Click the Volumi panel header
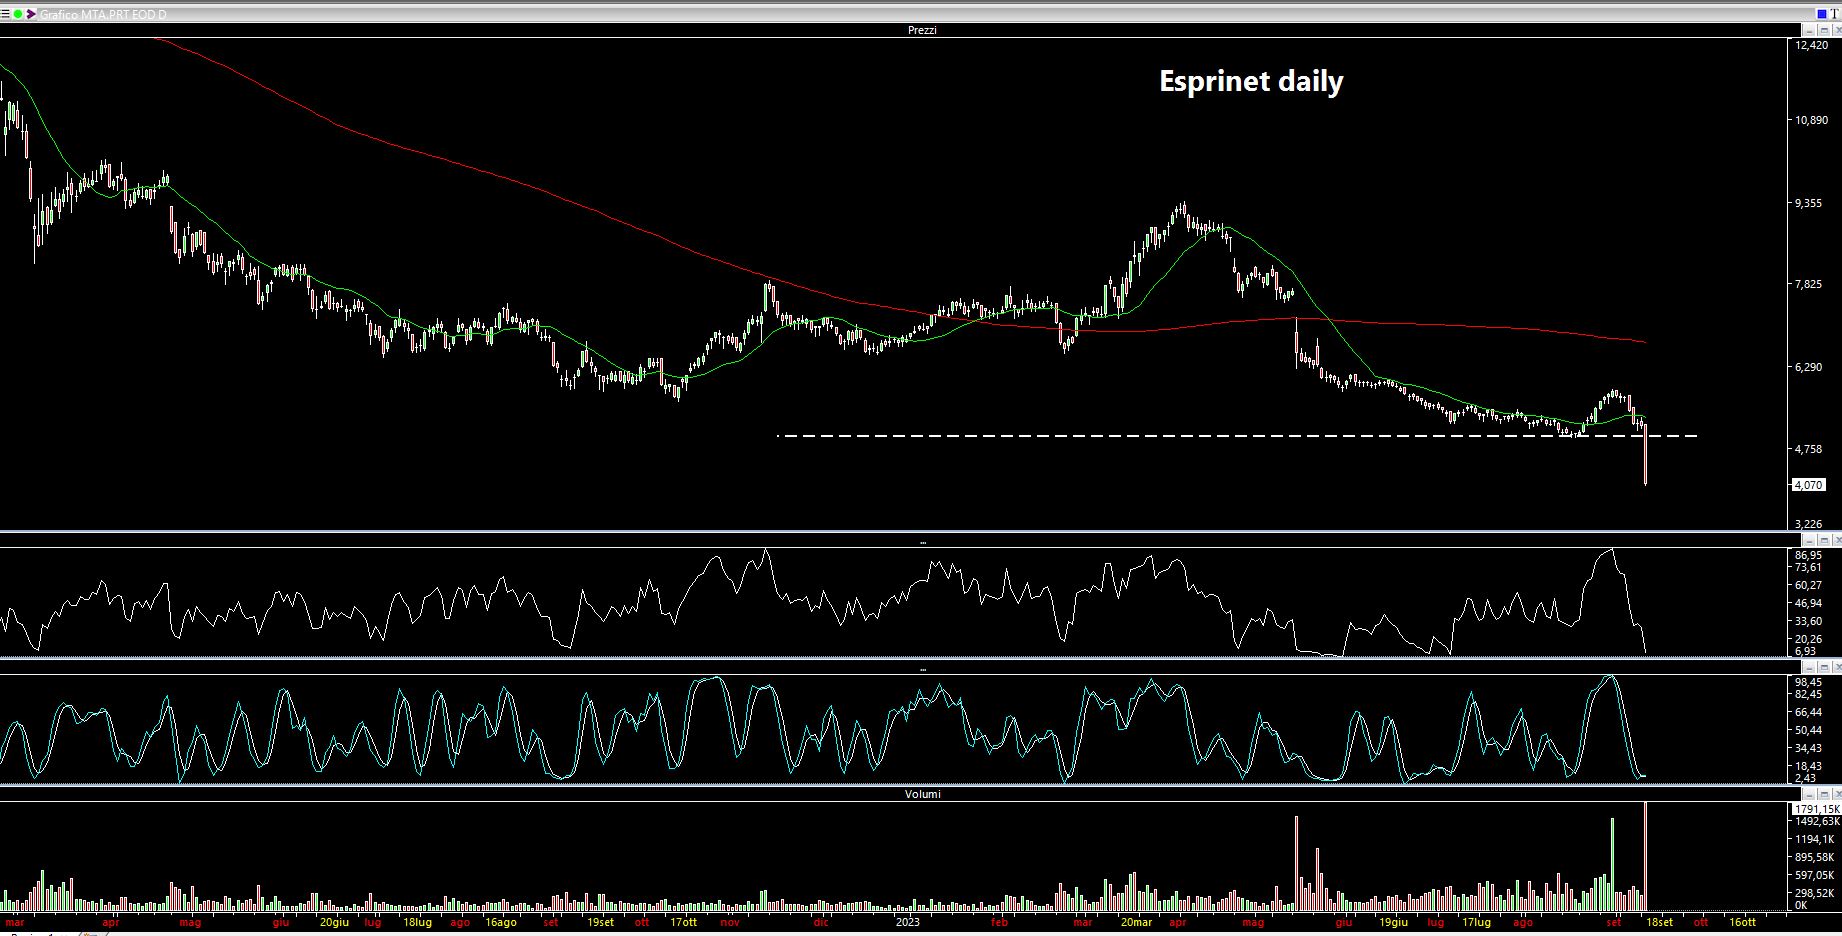The height and width of the screenshot is (936, 1842). click(x=922, y=794)
